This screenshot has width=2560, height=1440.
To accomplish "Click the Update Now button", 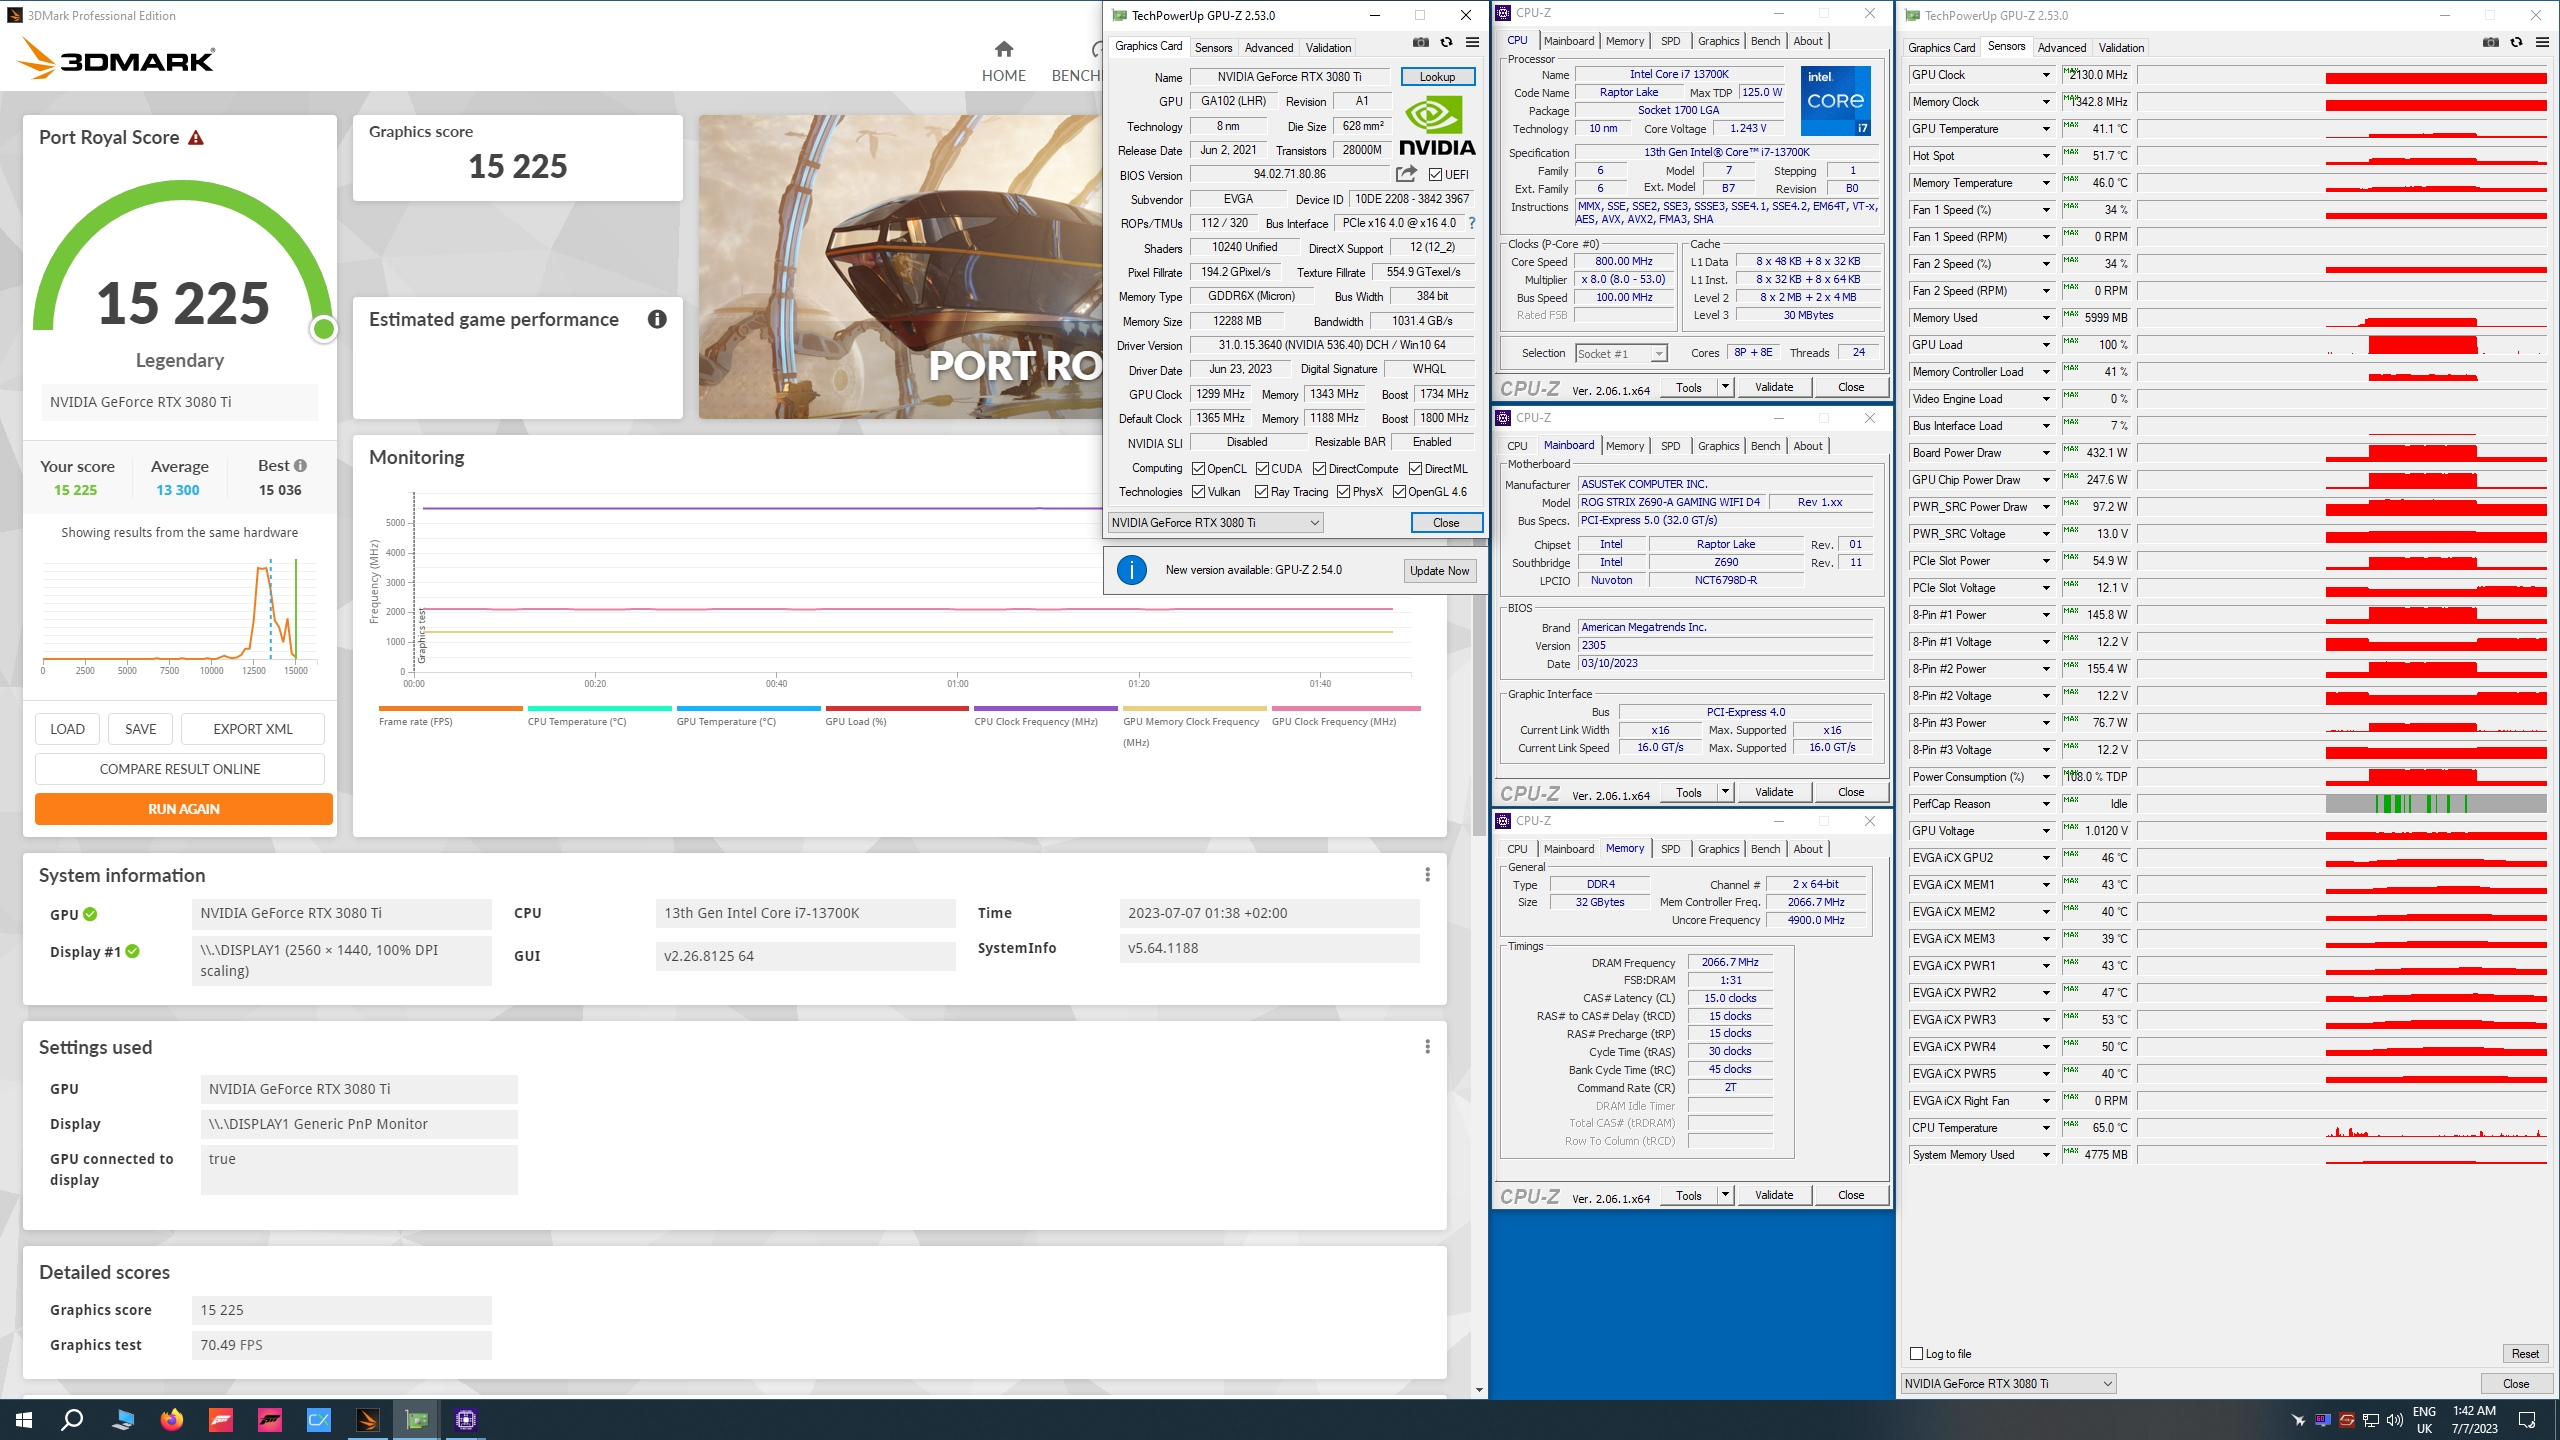I will coord(1439,571).
